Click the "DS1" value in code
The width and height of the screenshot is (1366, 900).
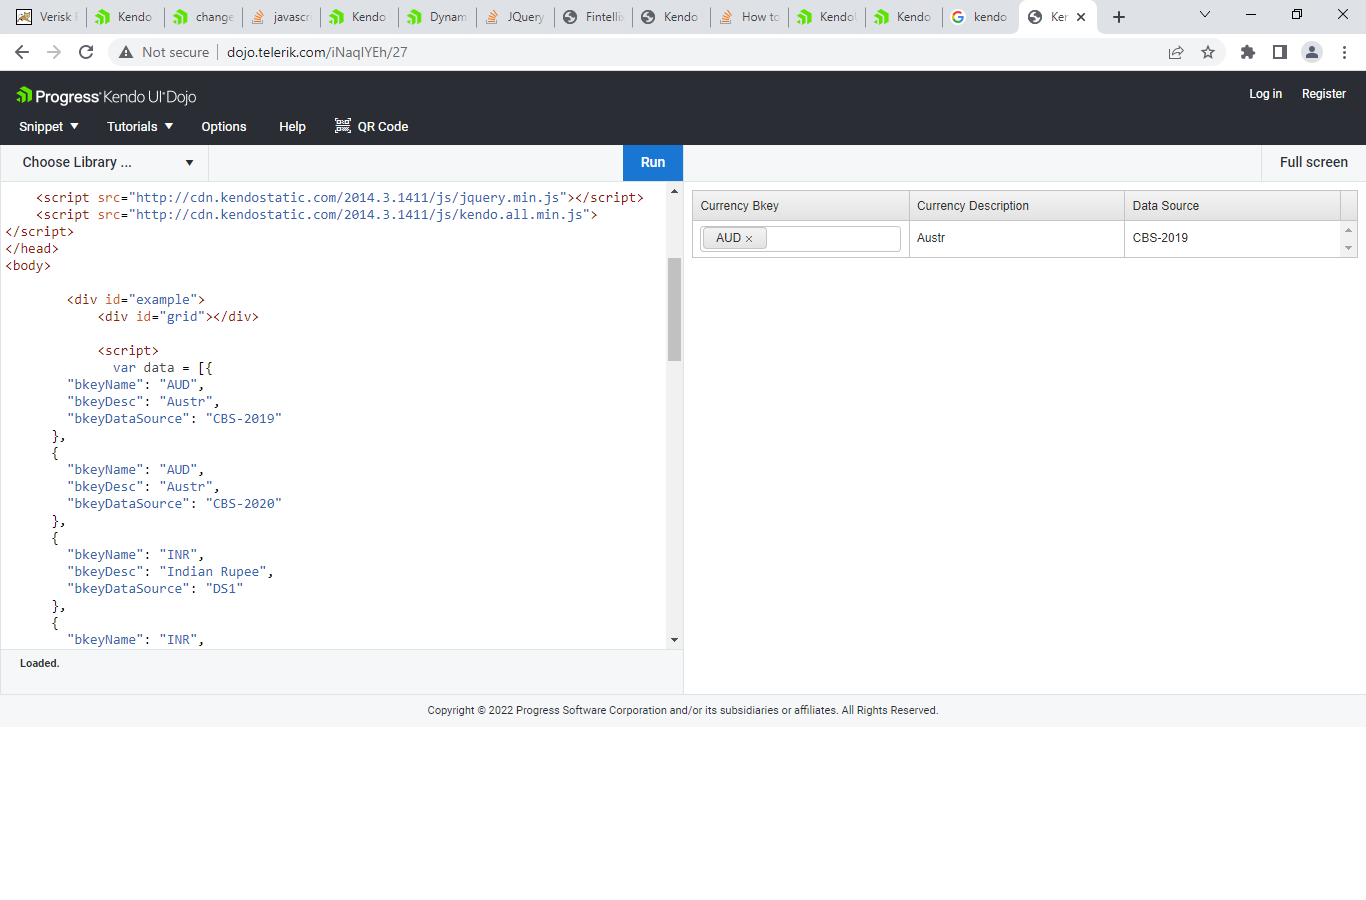click(x=225, y=589)
